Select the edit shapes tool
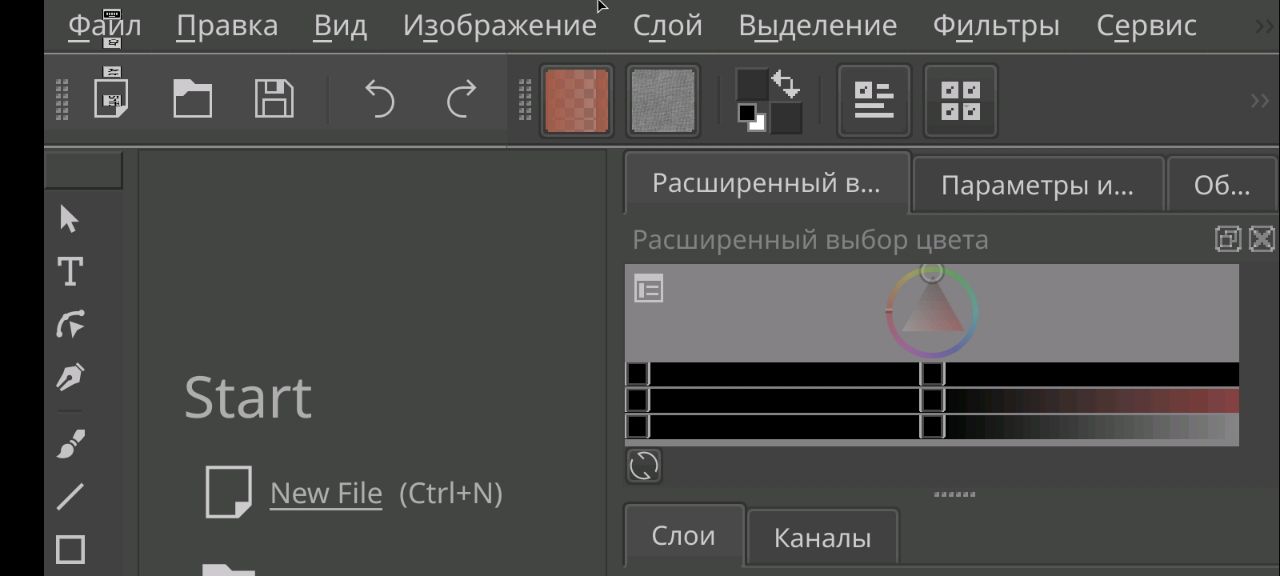Image resolution: width=1280 pixels, height=576 pixels. tap(70, 324)
